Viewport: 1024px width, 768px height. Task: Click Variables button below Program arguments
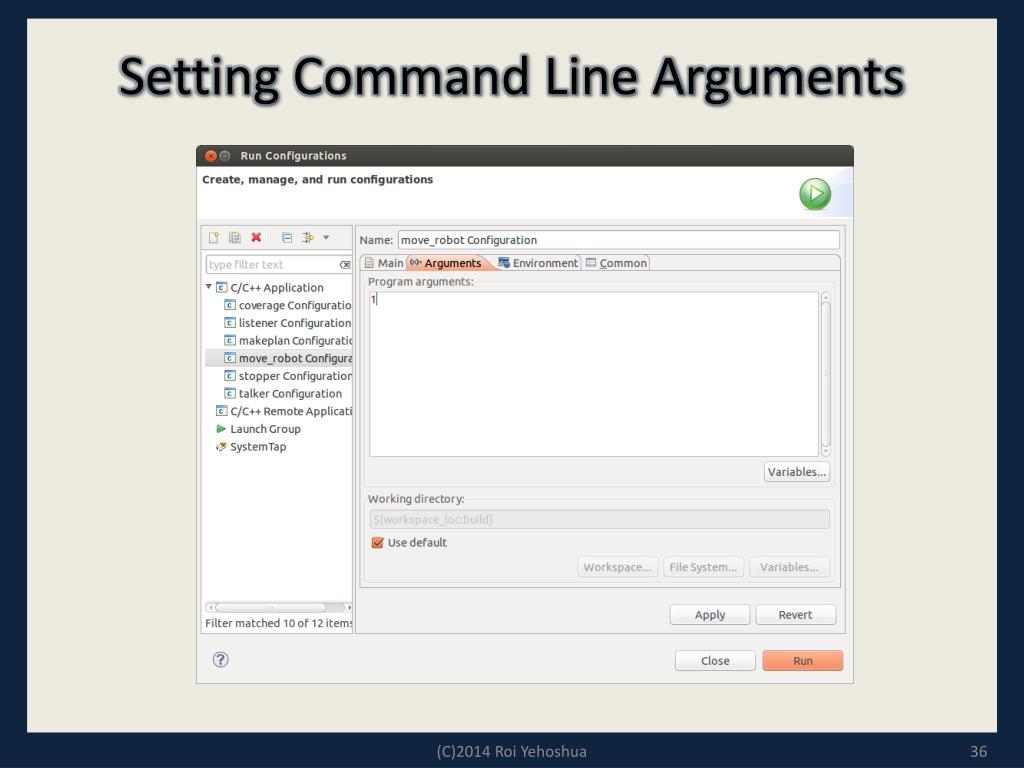pyautogui.click(x=797, y=472)
